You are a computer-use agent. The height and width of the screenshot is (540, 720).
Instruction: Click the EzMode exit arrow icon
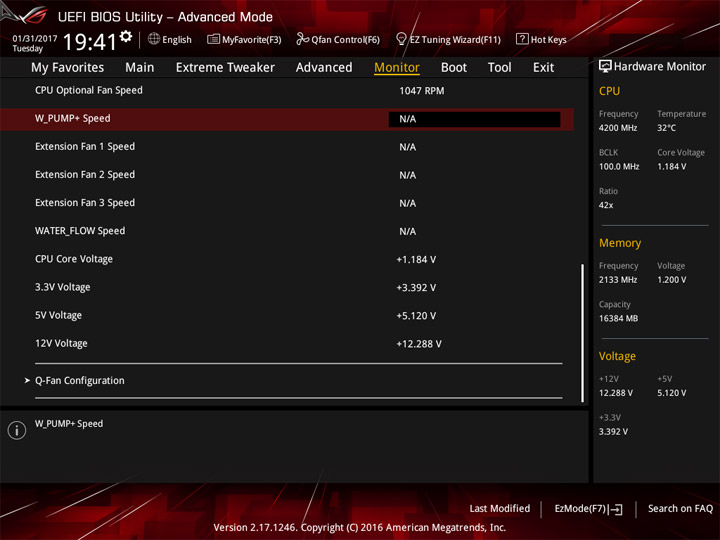click(616, 509)
